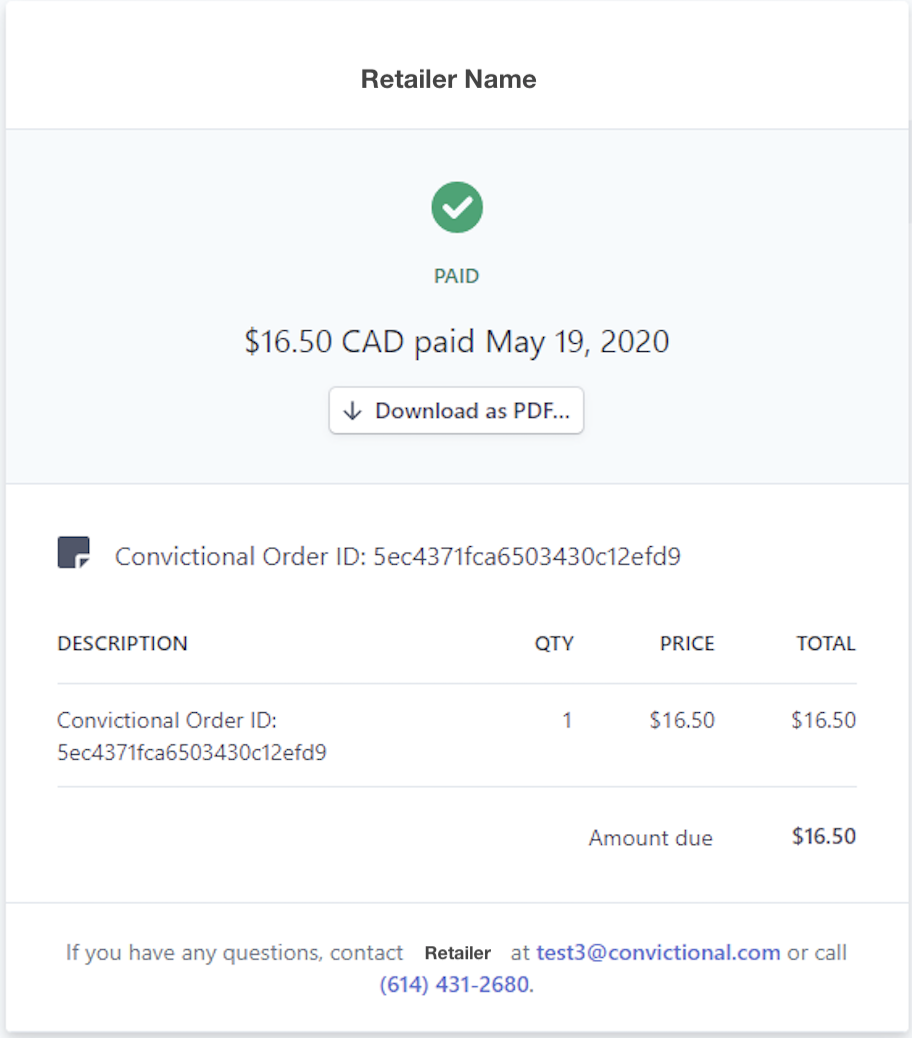
Task: Click the TOTAL column header
Action: tap(826, 643)
